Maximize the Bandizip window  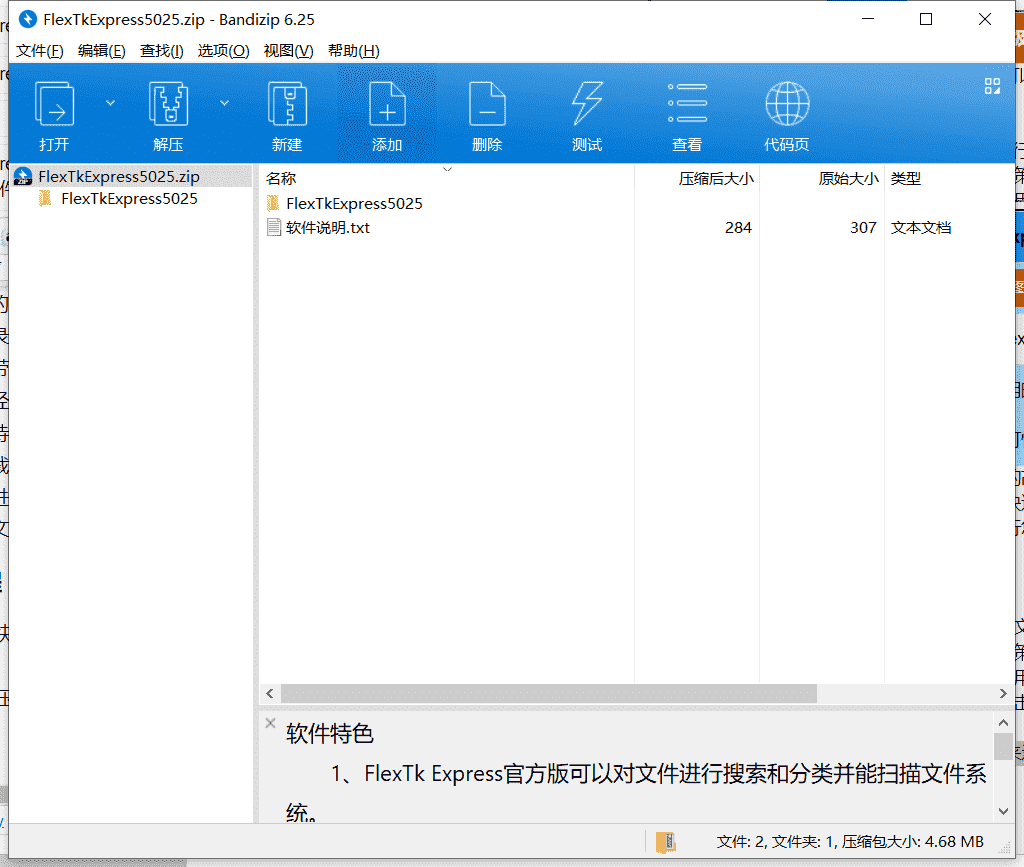coord(926,20)
